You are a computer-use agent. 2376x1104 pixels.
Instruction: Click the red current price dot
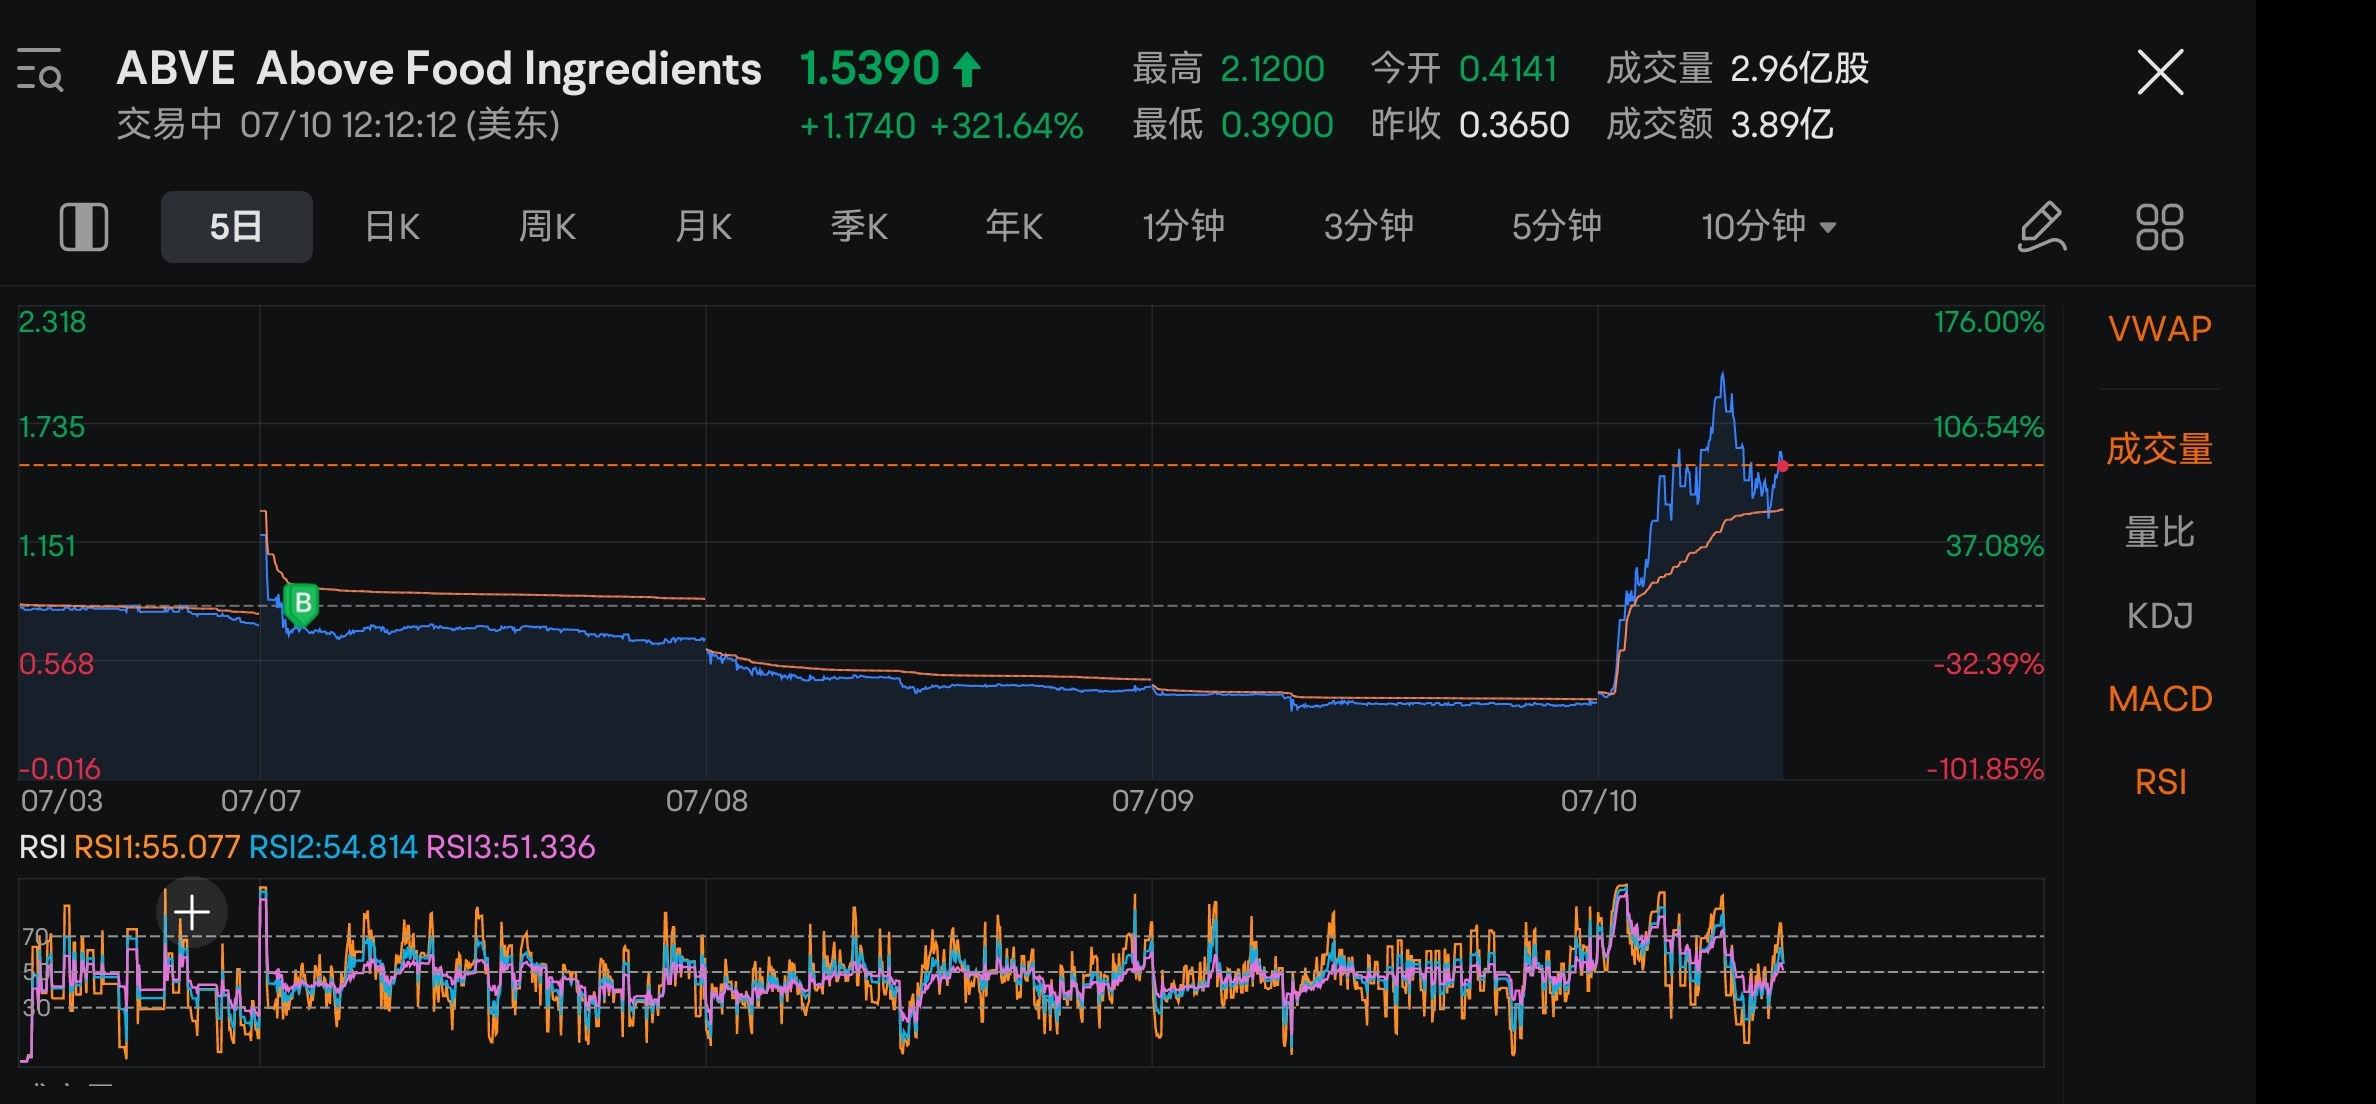(x=1783, y=466)
